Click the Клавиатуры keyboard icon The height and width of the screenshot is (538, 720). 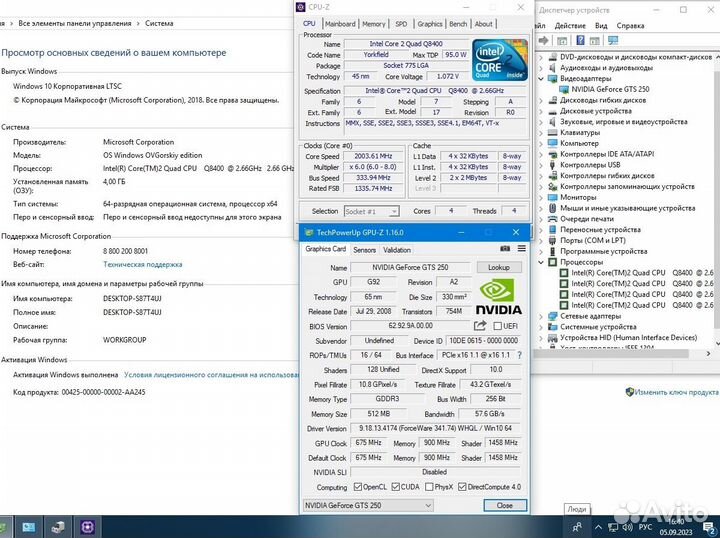[552, 133]
